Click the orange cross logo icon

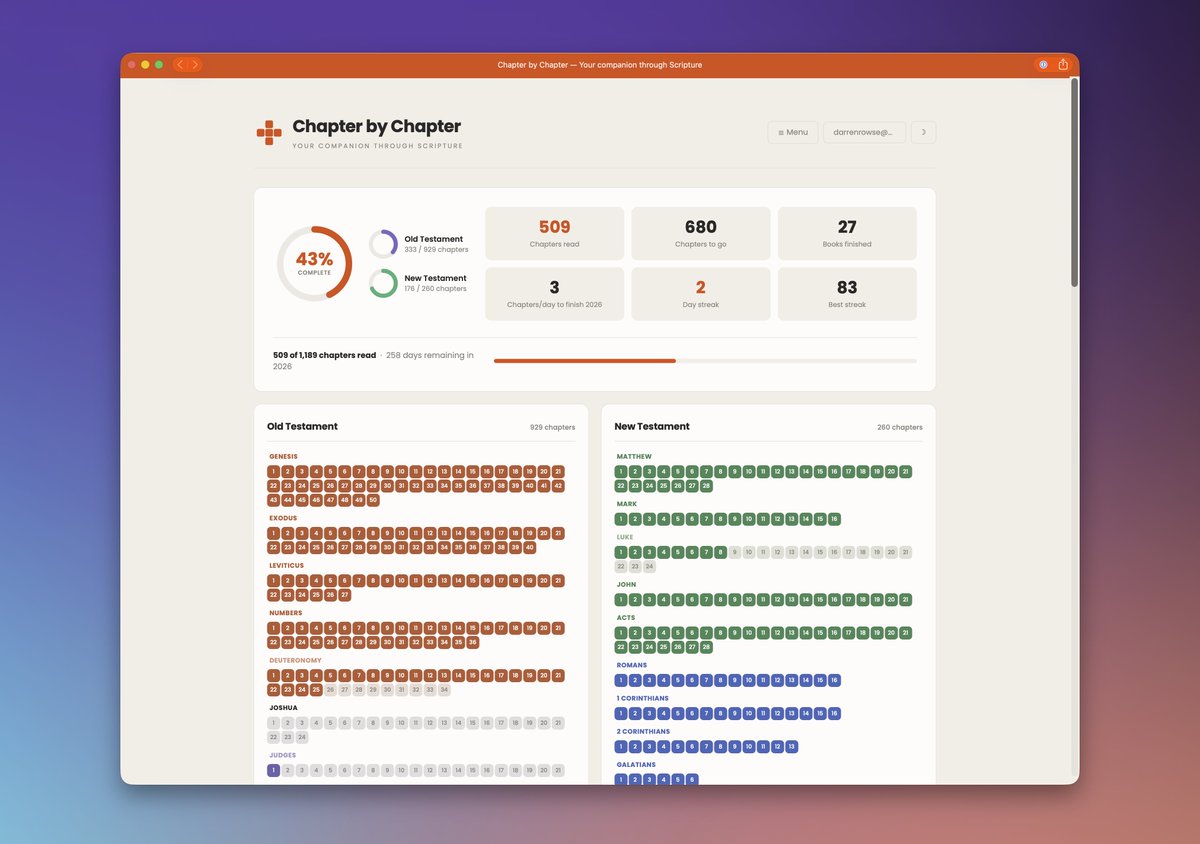269,132
